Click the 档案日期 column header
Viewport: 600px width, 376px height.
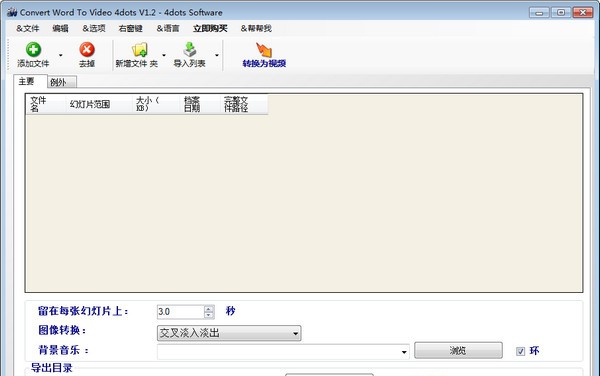(x=200, y=104)
